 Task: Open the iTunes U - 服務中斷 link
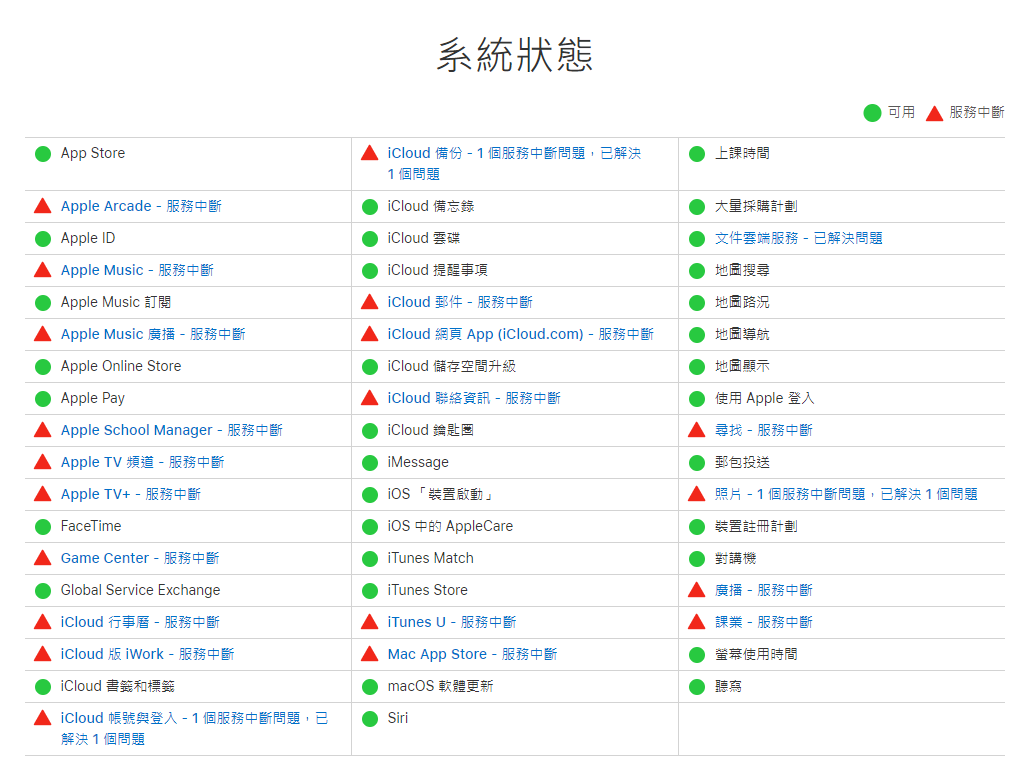coord(452,622)
